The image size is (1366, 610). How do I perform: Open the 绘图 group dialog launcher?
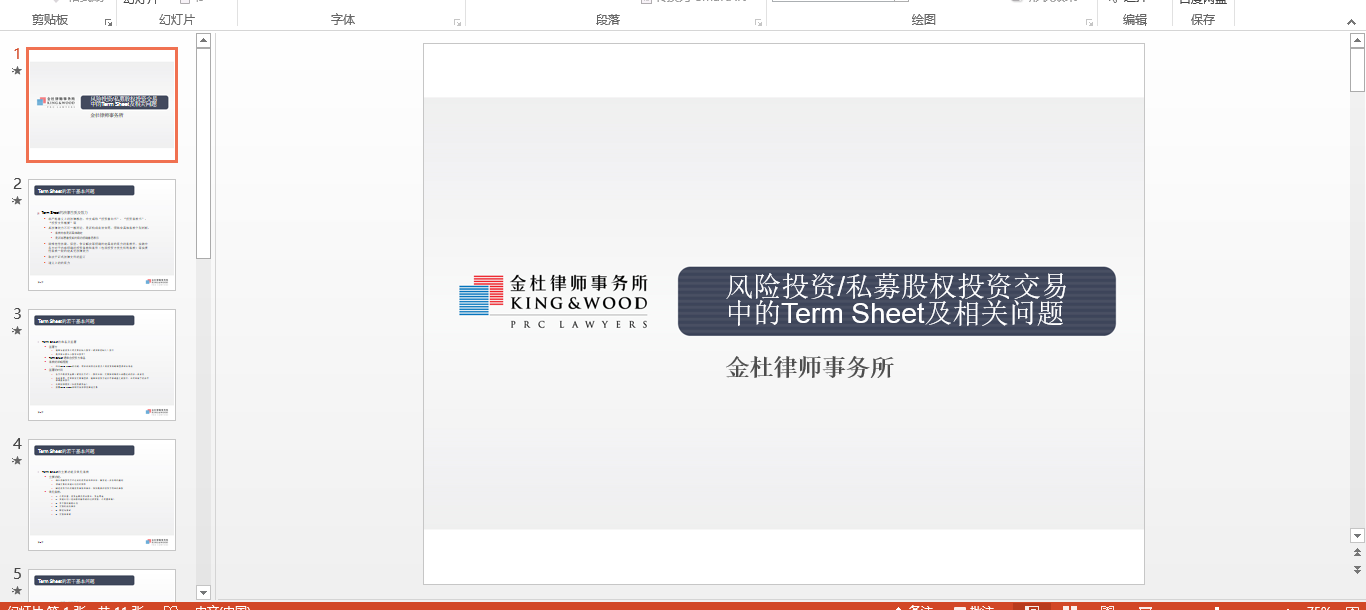1090,21
